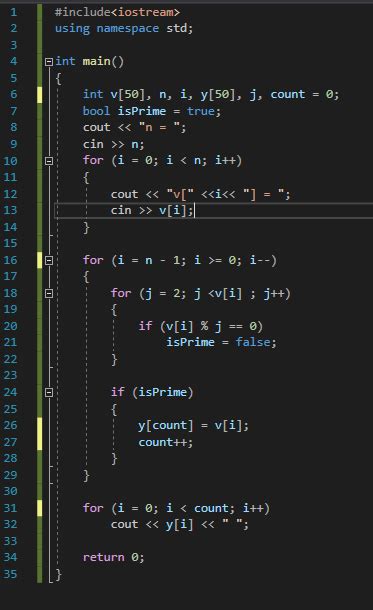The image size is (373, 610).
Task: Click on 'cout << y[i] << " ";' line
Action: point(180,525)
